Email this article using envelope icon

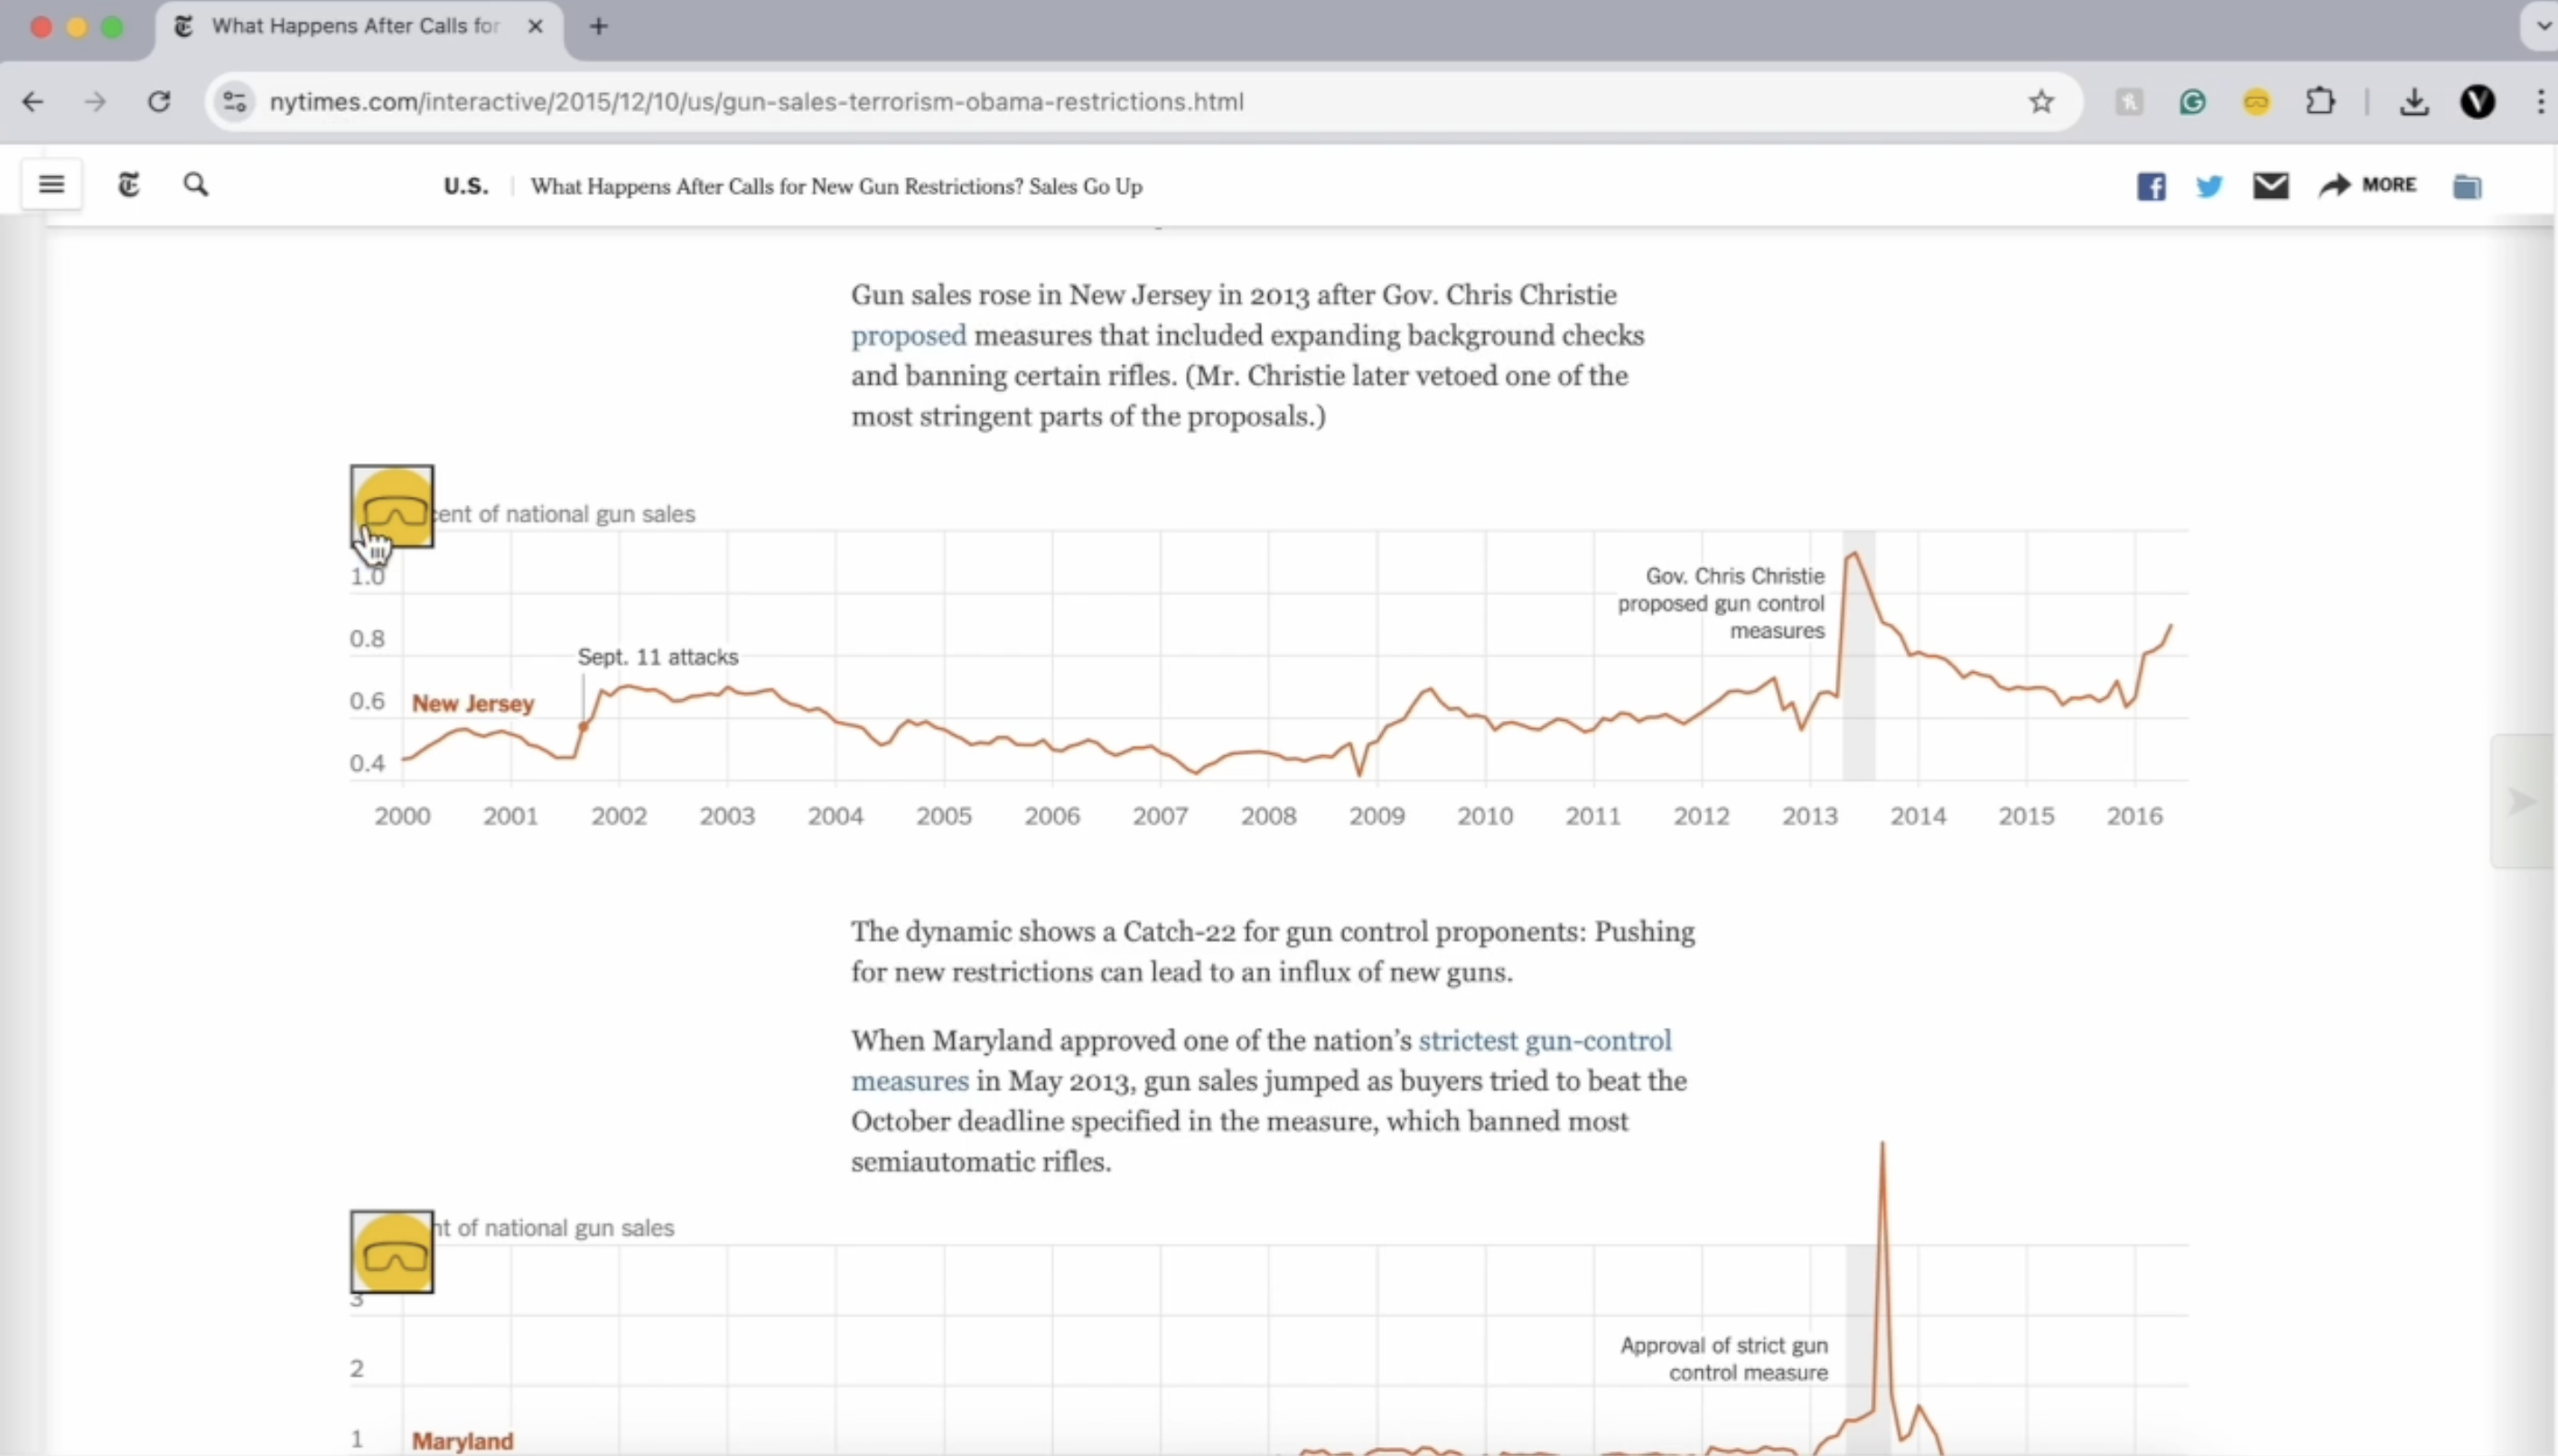[2270, 186]
